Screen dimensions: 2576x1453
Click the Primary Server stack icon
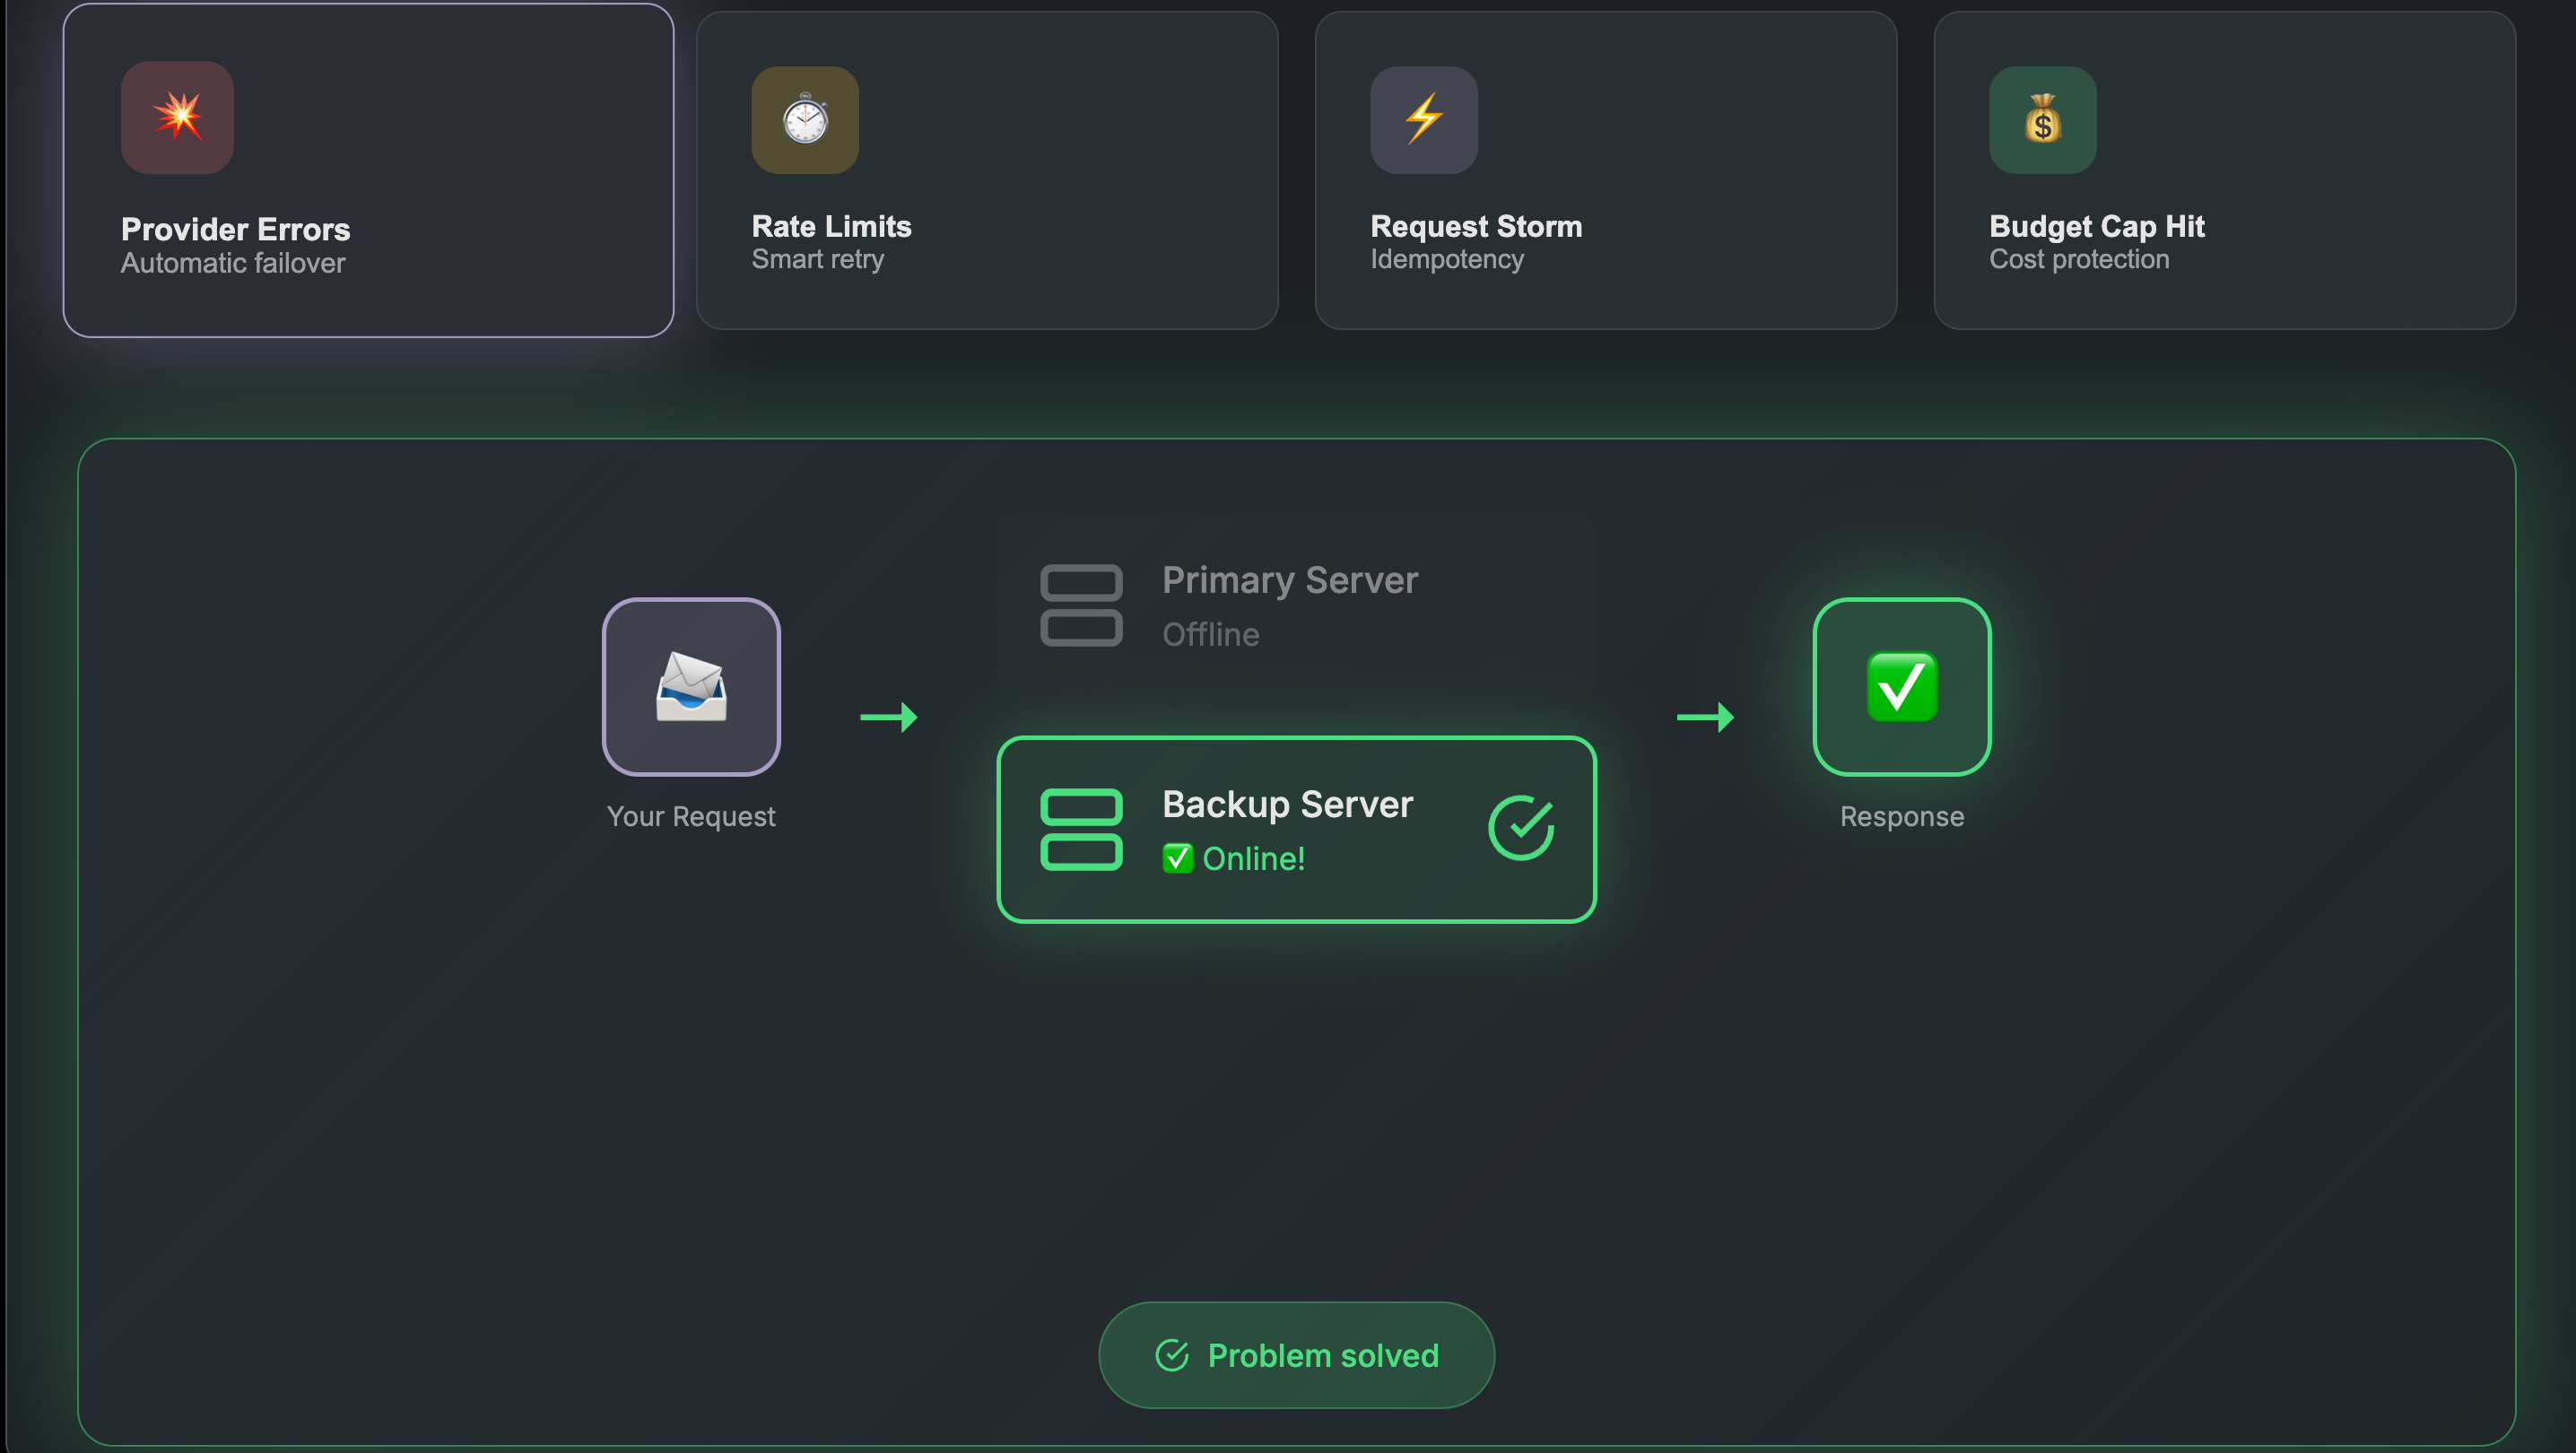(1081, 605)
